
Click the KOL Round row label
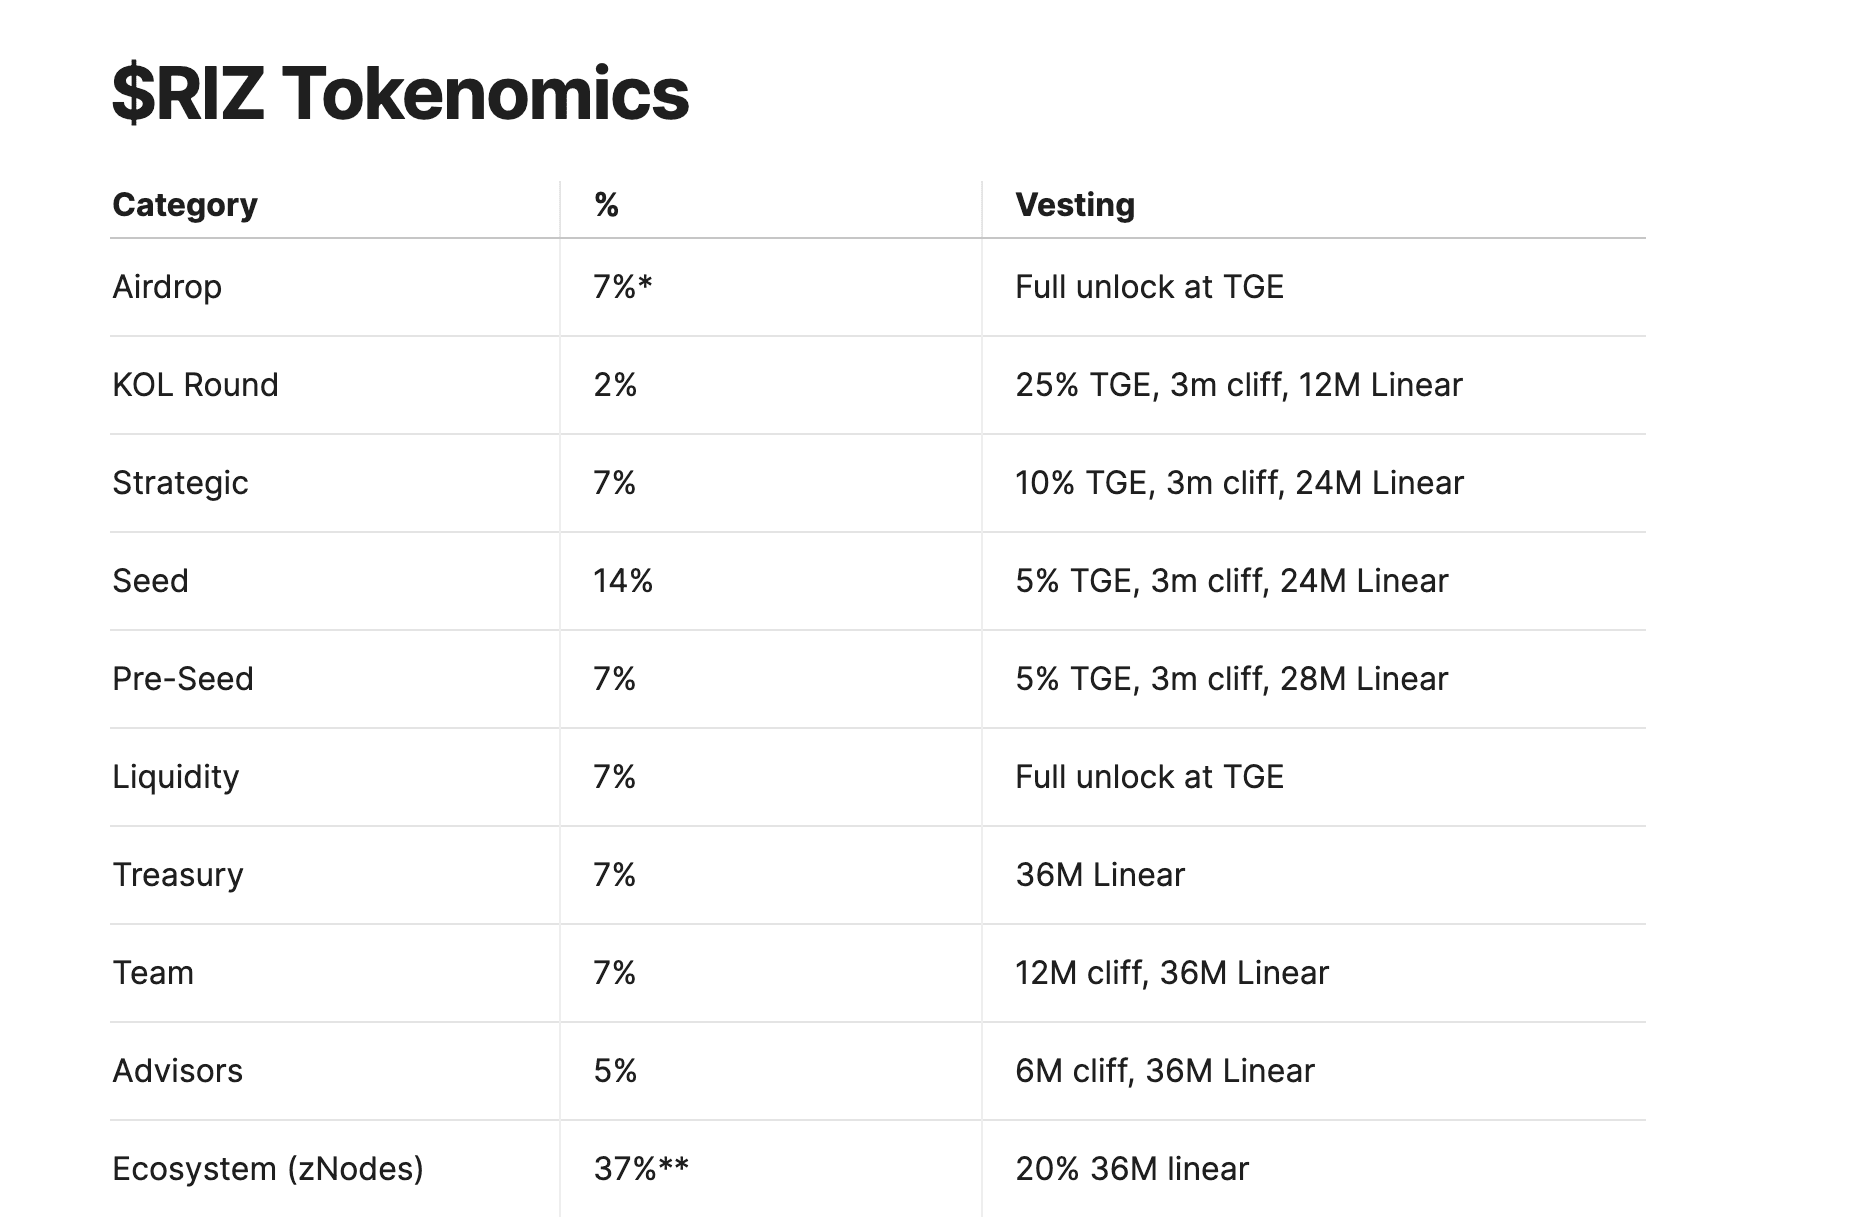[195, 385]
